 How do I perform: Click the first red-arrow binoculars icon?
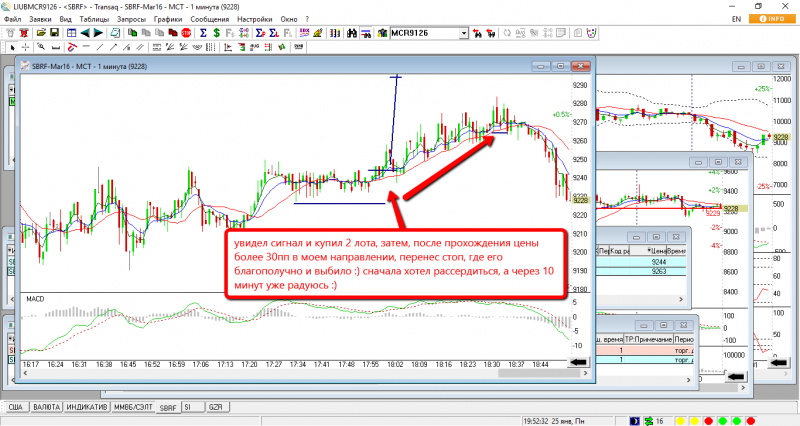pyautogui.click(x=478, y=33)
